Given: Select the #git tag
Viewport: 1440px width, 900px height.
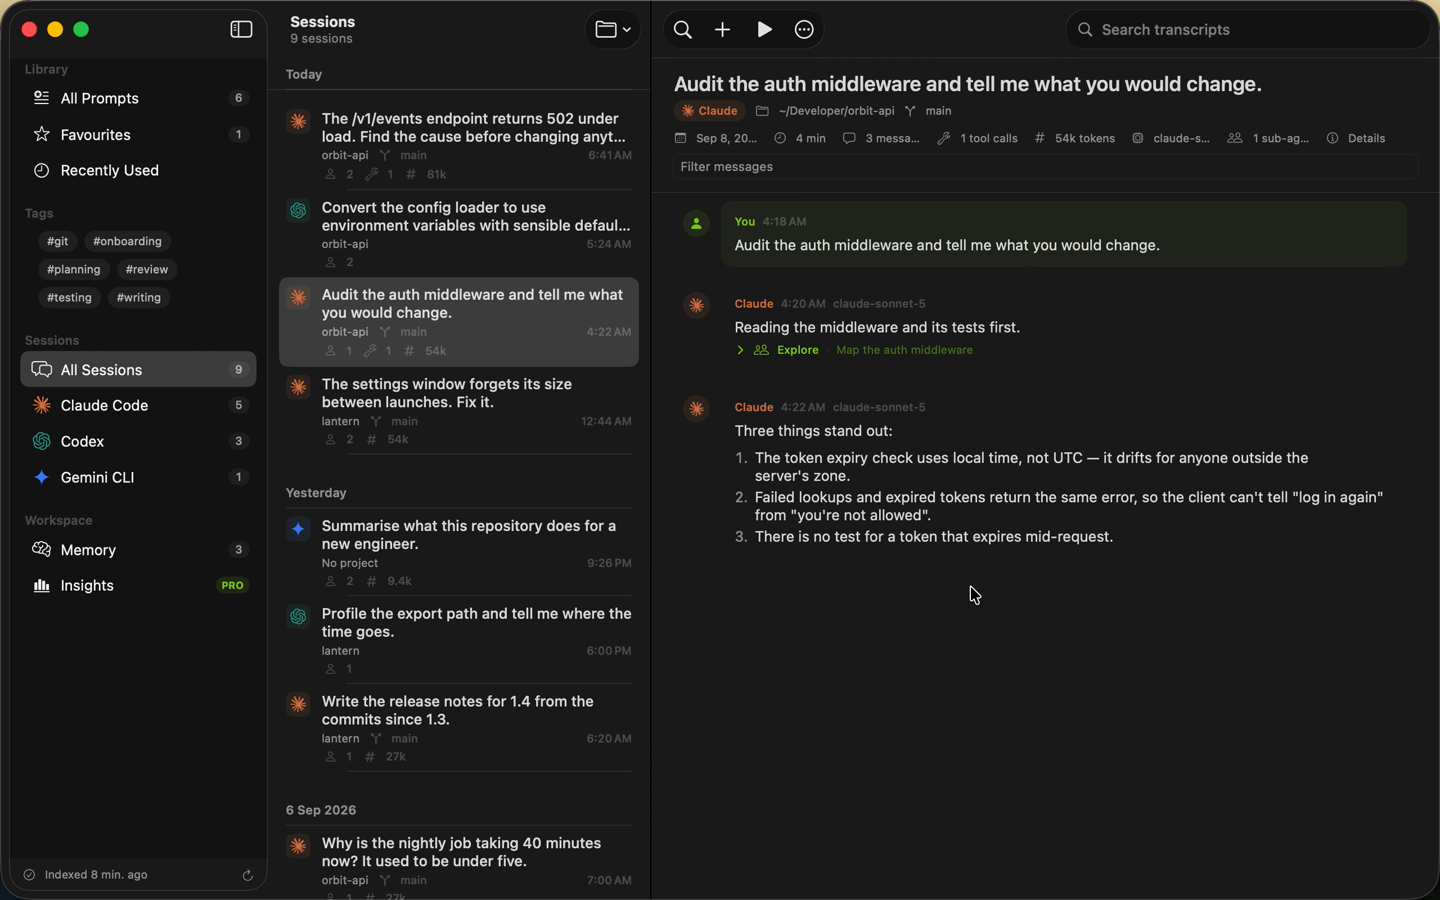Looking at the screenshot, I should (58, 241).
